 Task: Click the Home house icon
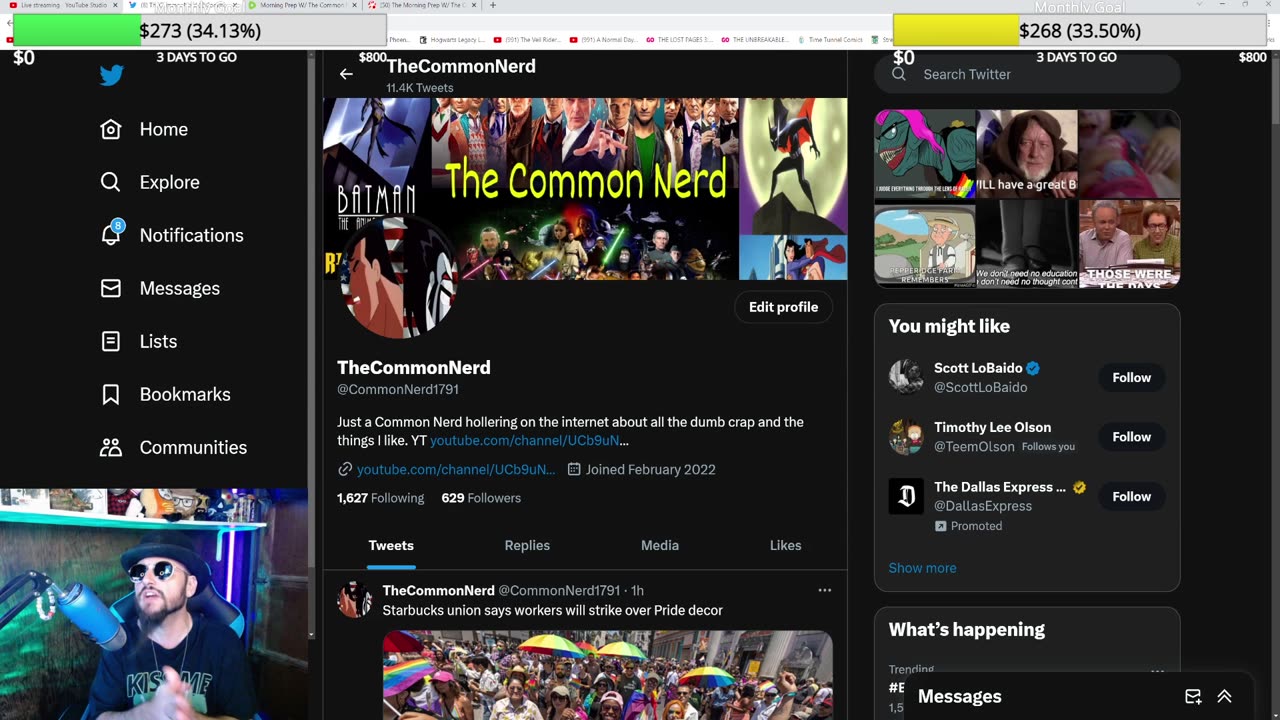pyautogui.click(x=111, y=129)
